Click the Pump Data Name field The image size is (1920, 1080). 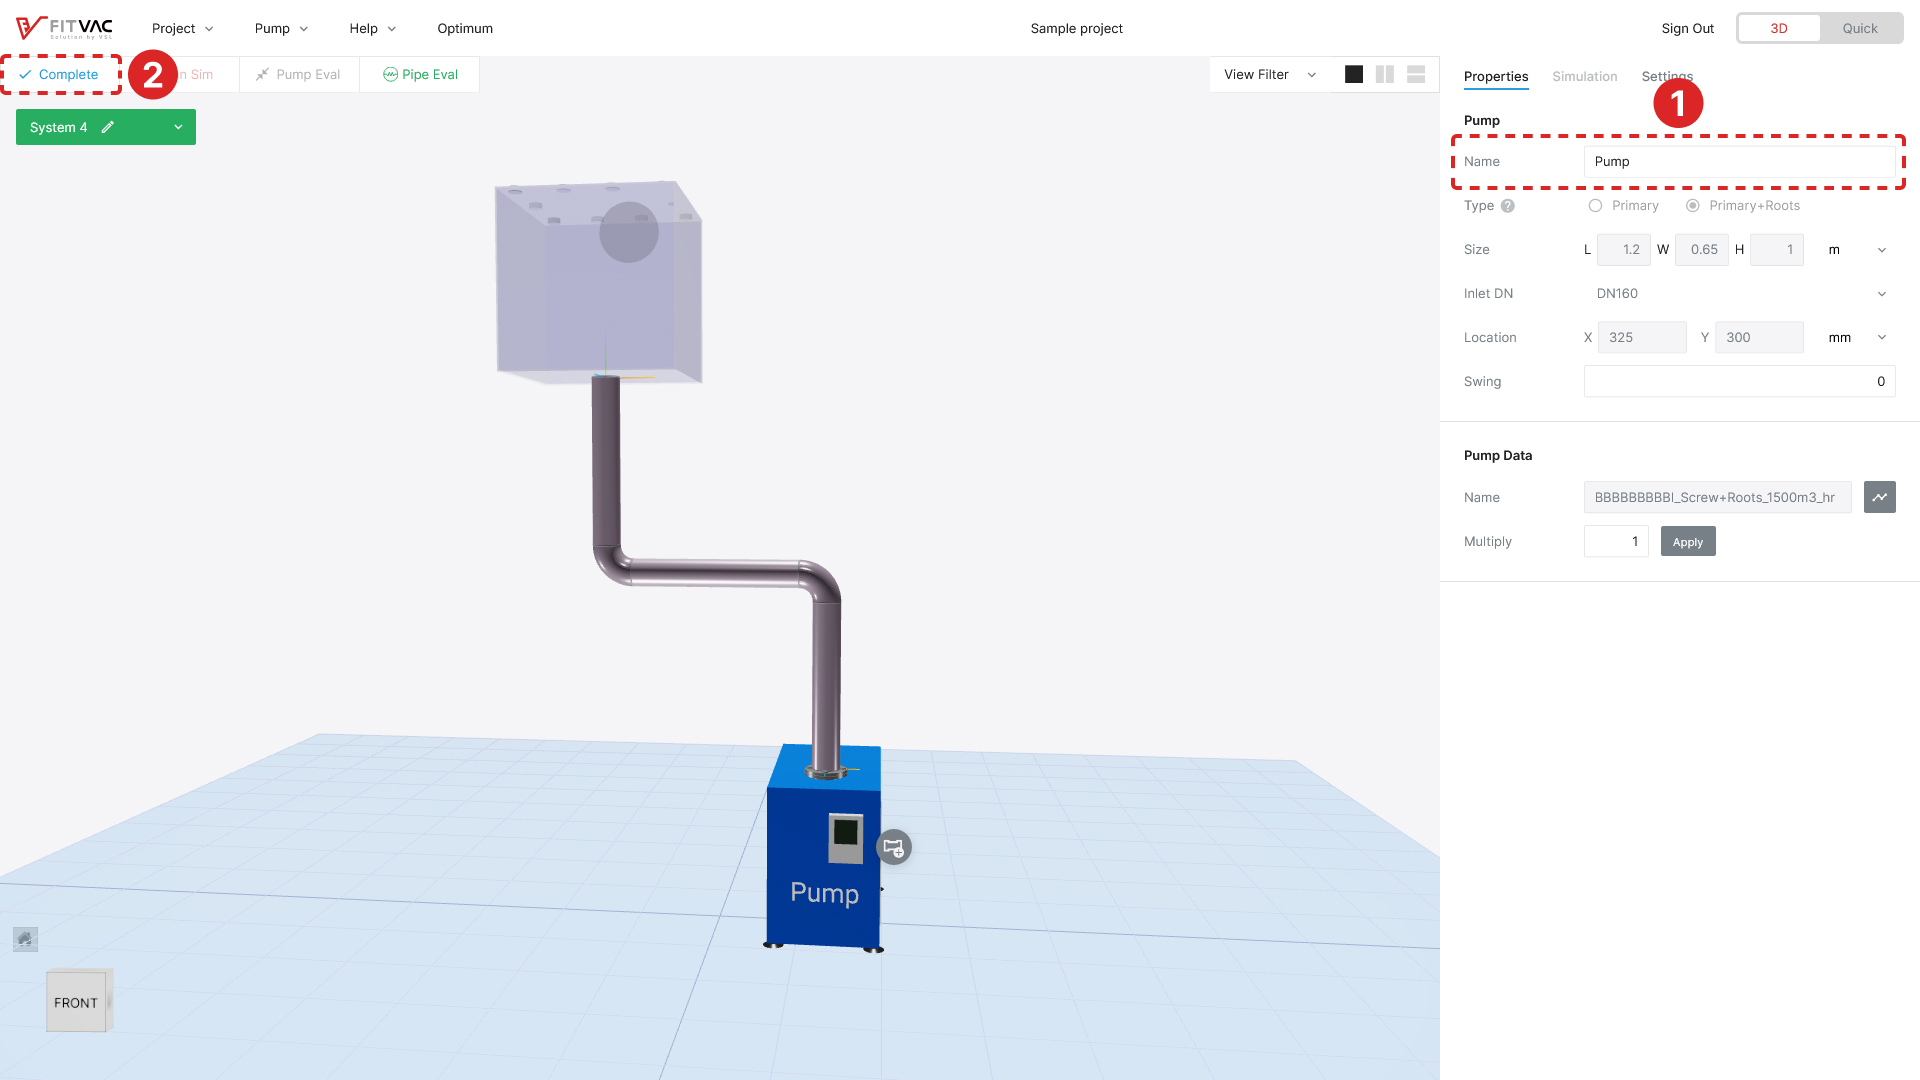click(x=1717, y=497)
